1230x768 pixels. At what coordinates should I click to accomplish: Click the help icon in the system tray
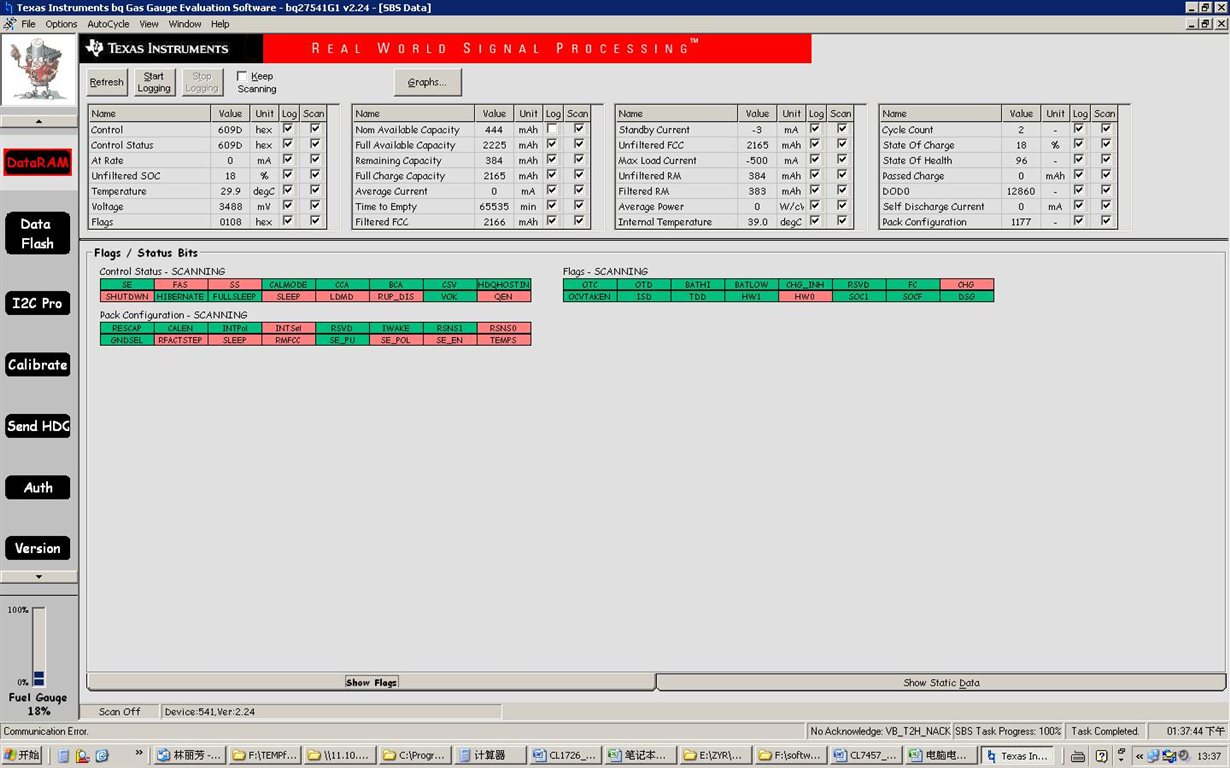click(1102, 756)
